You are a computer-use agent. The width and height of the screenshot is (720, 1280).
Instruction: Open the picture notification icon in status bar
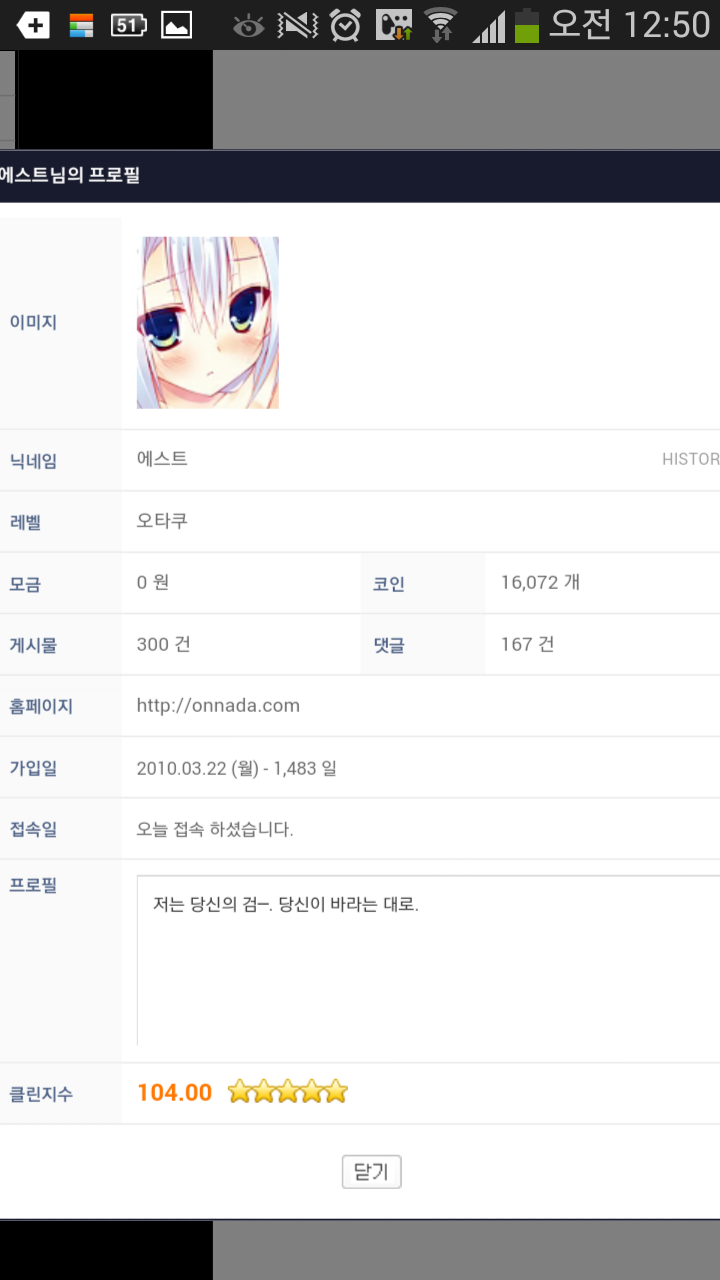176,25
